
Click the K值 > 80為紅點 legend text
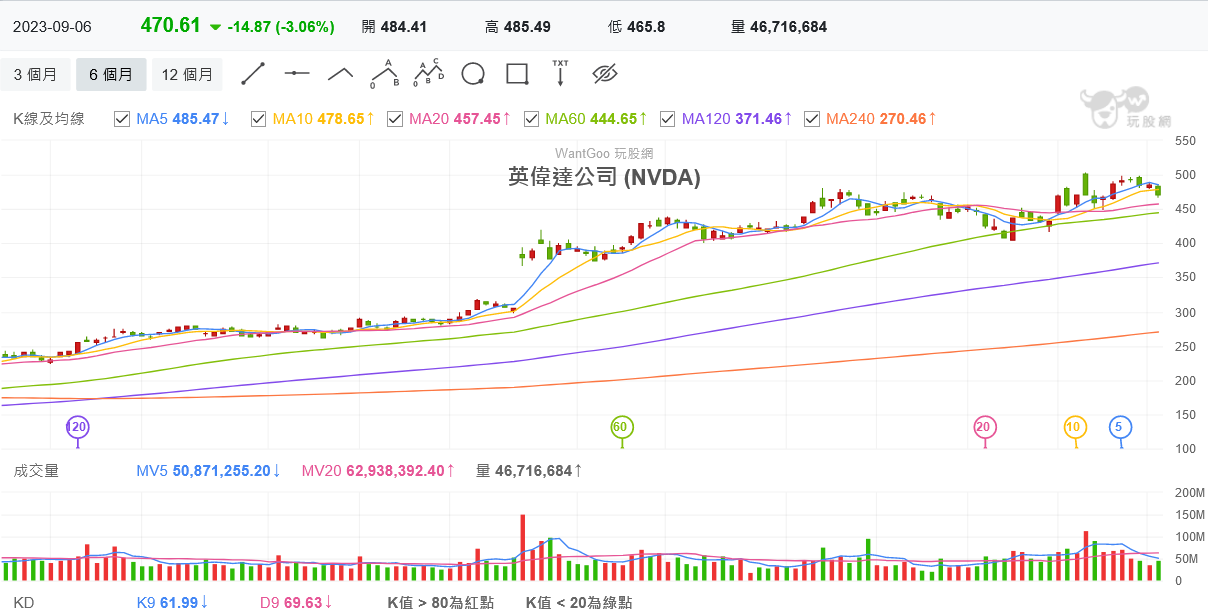click(x=441, y=602)
